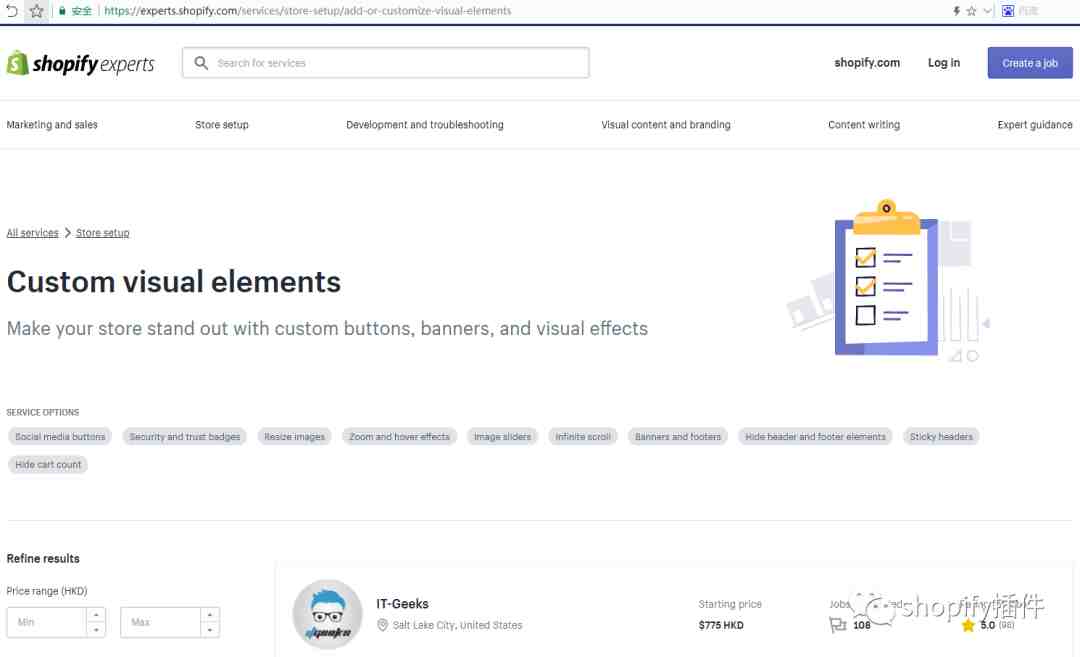Click the search magnifier icon
The height and width of the screenshot is (657, 1080).
pyautogui.click(x=201, y=63)
